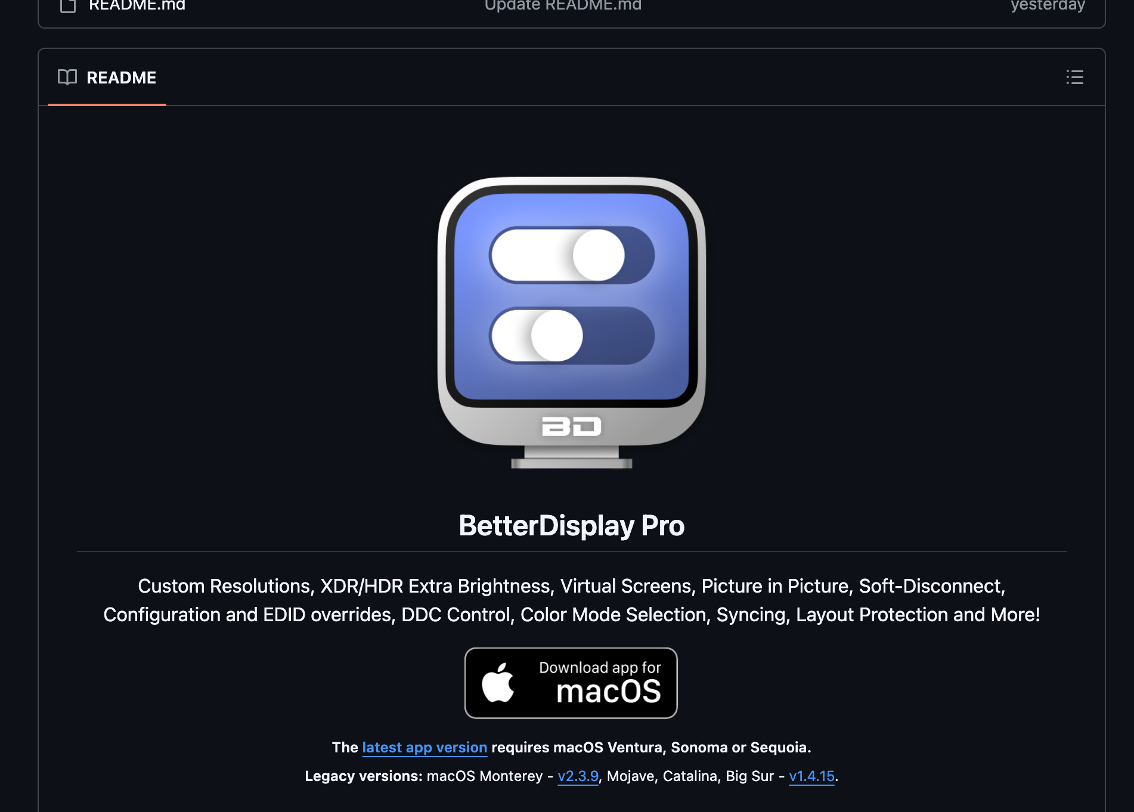This screenshot has width=1134, height=812.
Task: Open the README.md file name
Action: click(x=137, y=6)
